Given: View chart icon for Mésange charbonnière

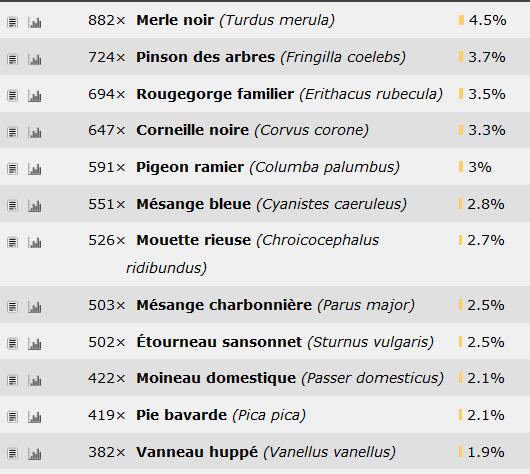Looking at the screenshot, I should pyautogui.click(x=34, y=307).
